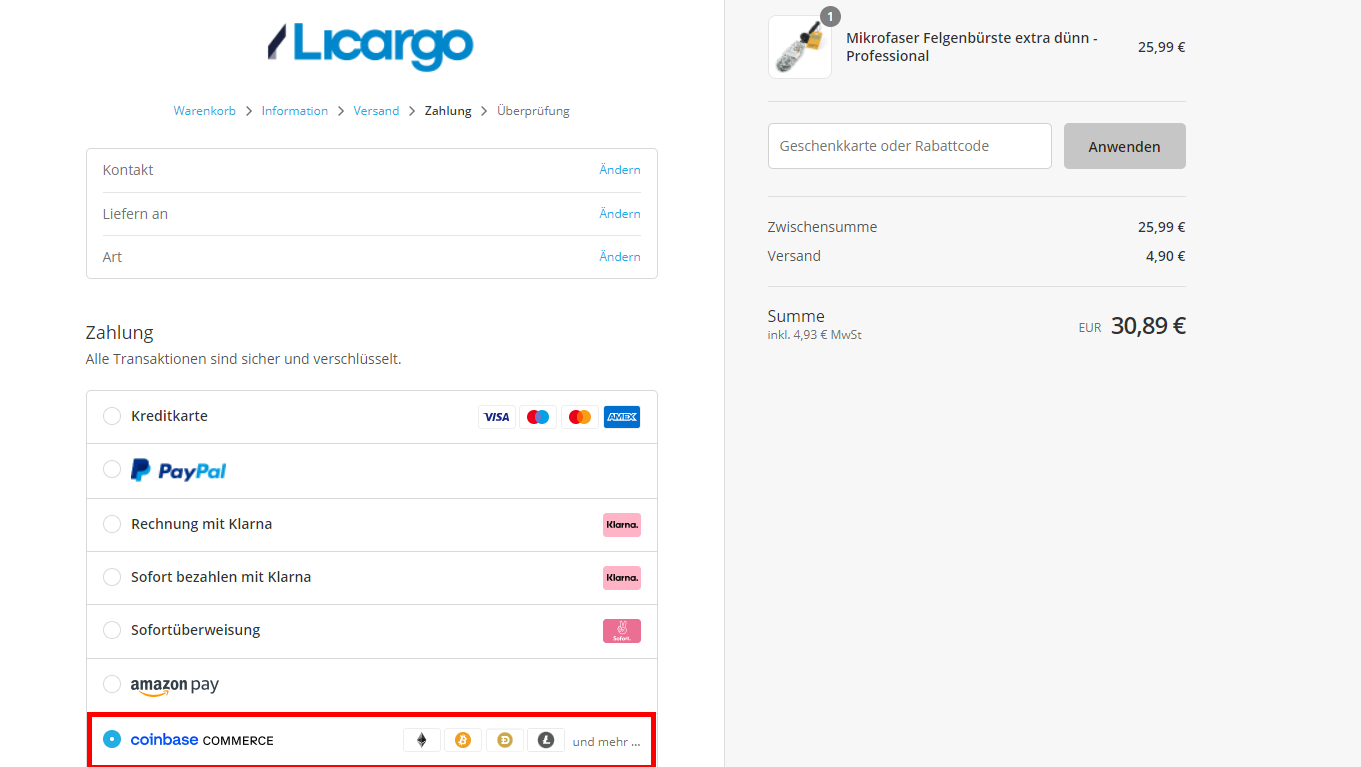Click the Kreditkarte label
This screenshot has width=1361, height=767.
169,416
